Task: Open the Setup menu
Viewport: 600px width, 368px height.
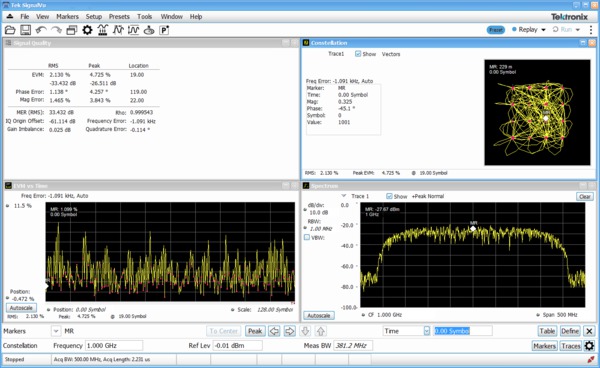Action: click(x=94, y=16)
